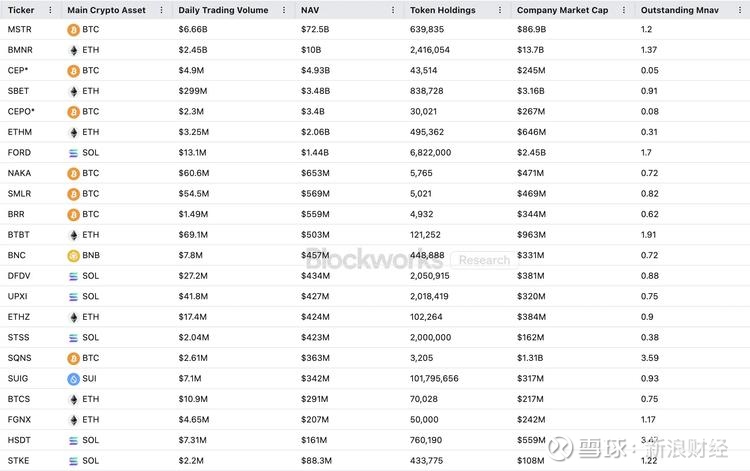Open the Outstanding Mnav column options menu
Screen dimensions: 750x471
[x=734, y=10]
